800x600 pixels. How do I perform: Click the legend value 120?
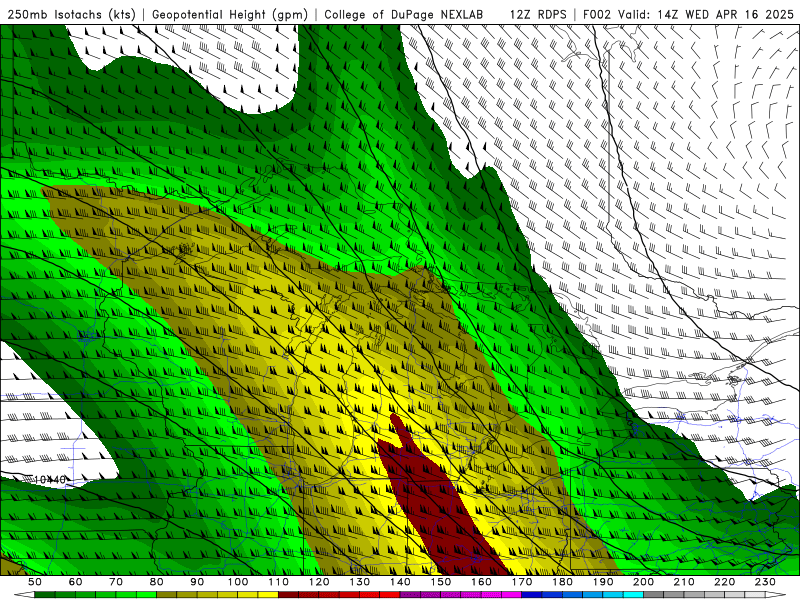(x=319, y=582)
